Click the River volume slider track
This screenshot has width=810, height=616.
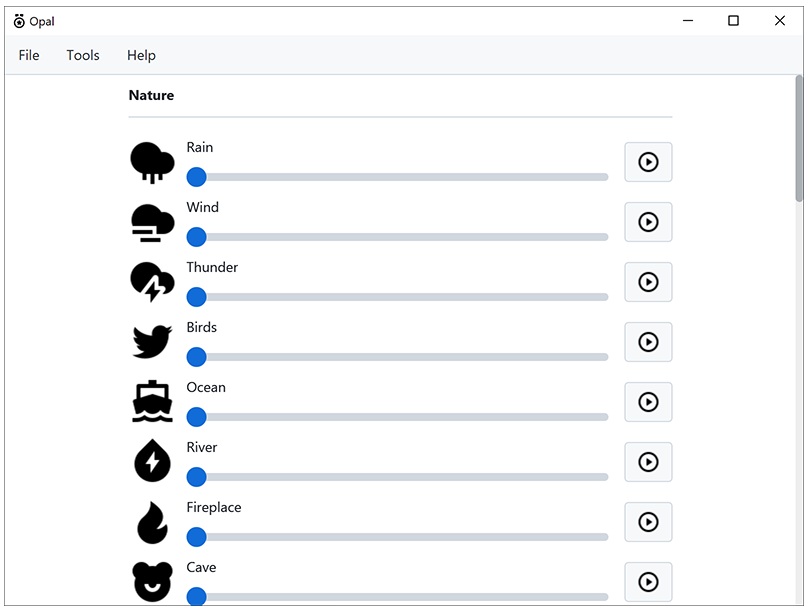[x=400, y=477]
